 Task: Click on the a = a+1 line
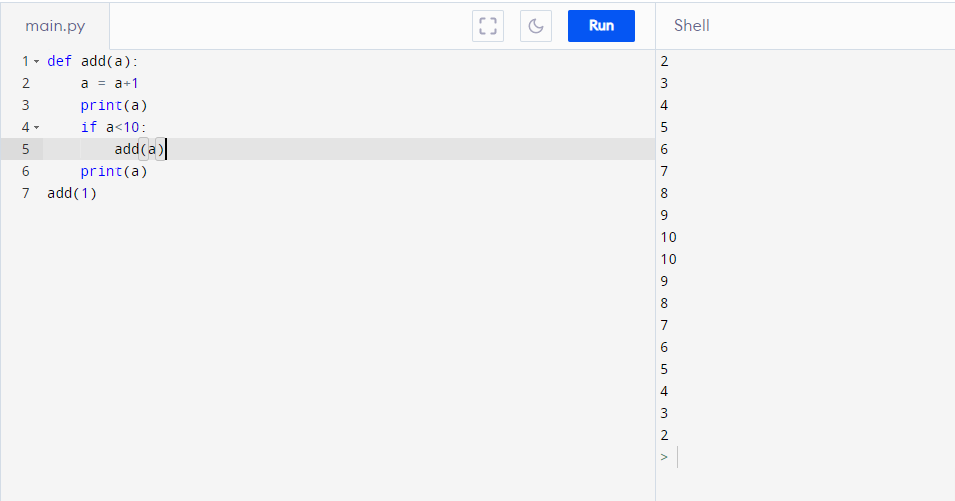tap(110, 83)
